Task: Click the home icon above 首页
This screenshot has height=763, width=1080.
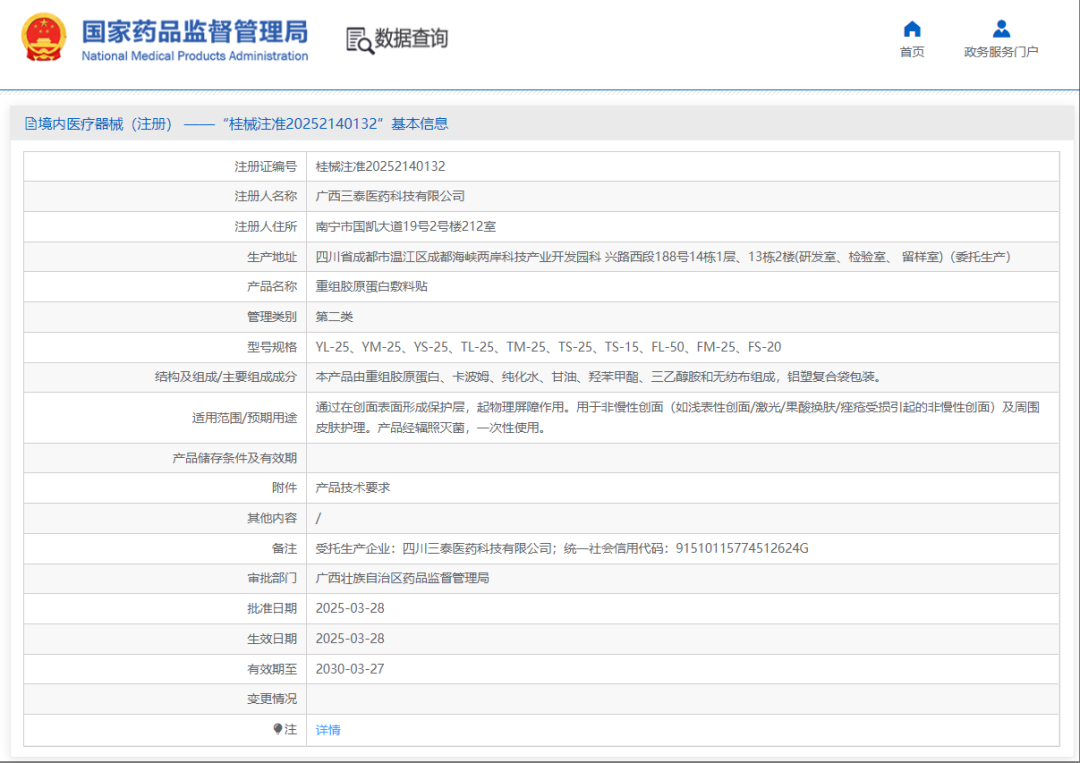Action: pyautogui.click(x=911, y=30)
